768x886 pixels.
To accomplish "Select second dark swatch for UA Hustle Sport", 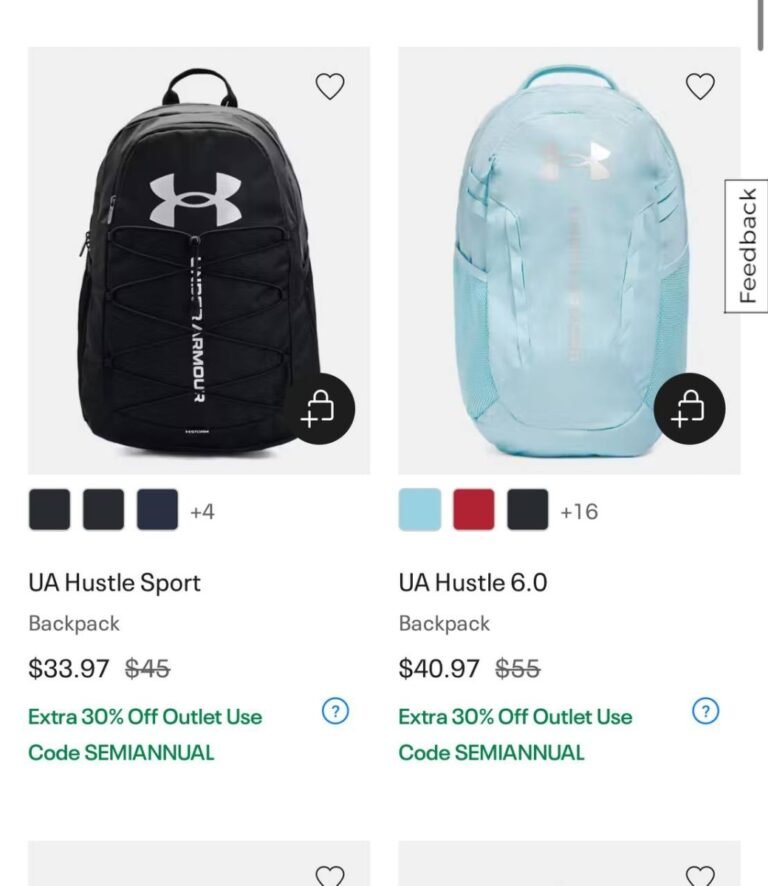I will coord(103,510).
